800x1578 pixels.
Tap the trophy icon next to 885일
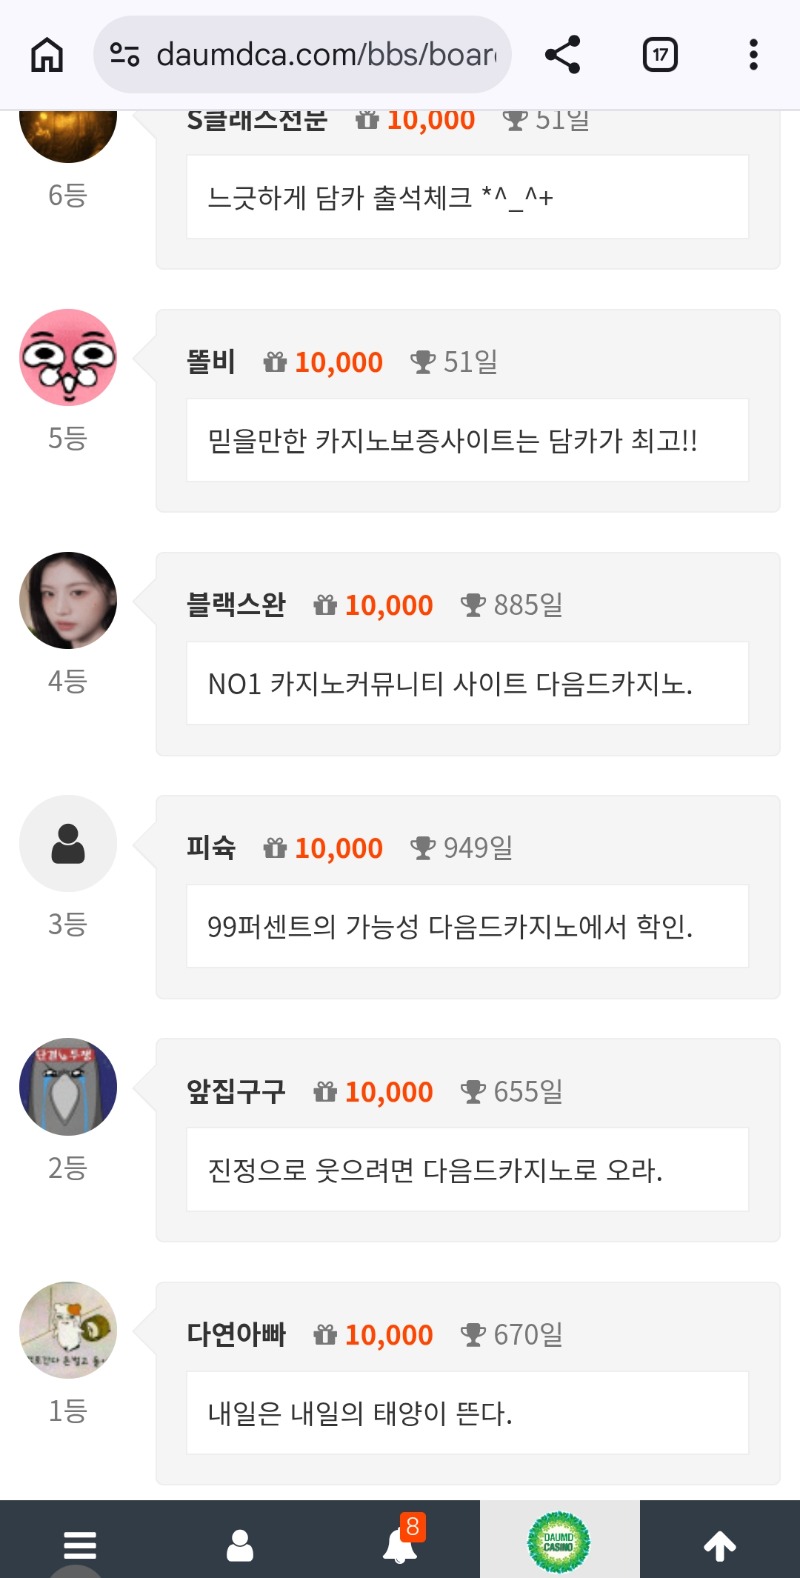click(x=473, y=605)
